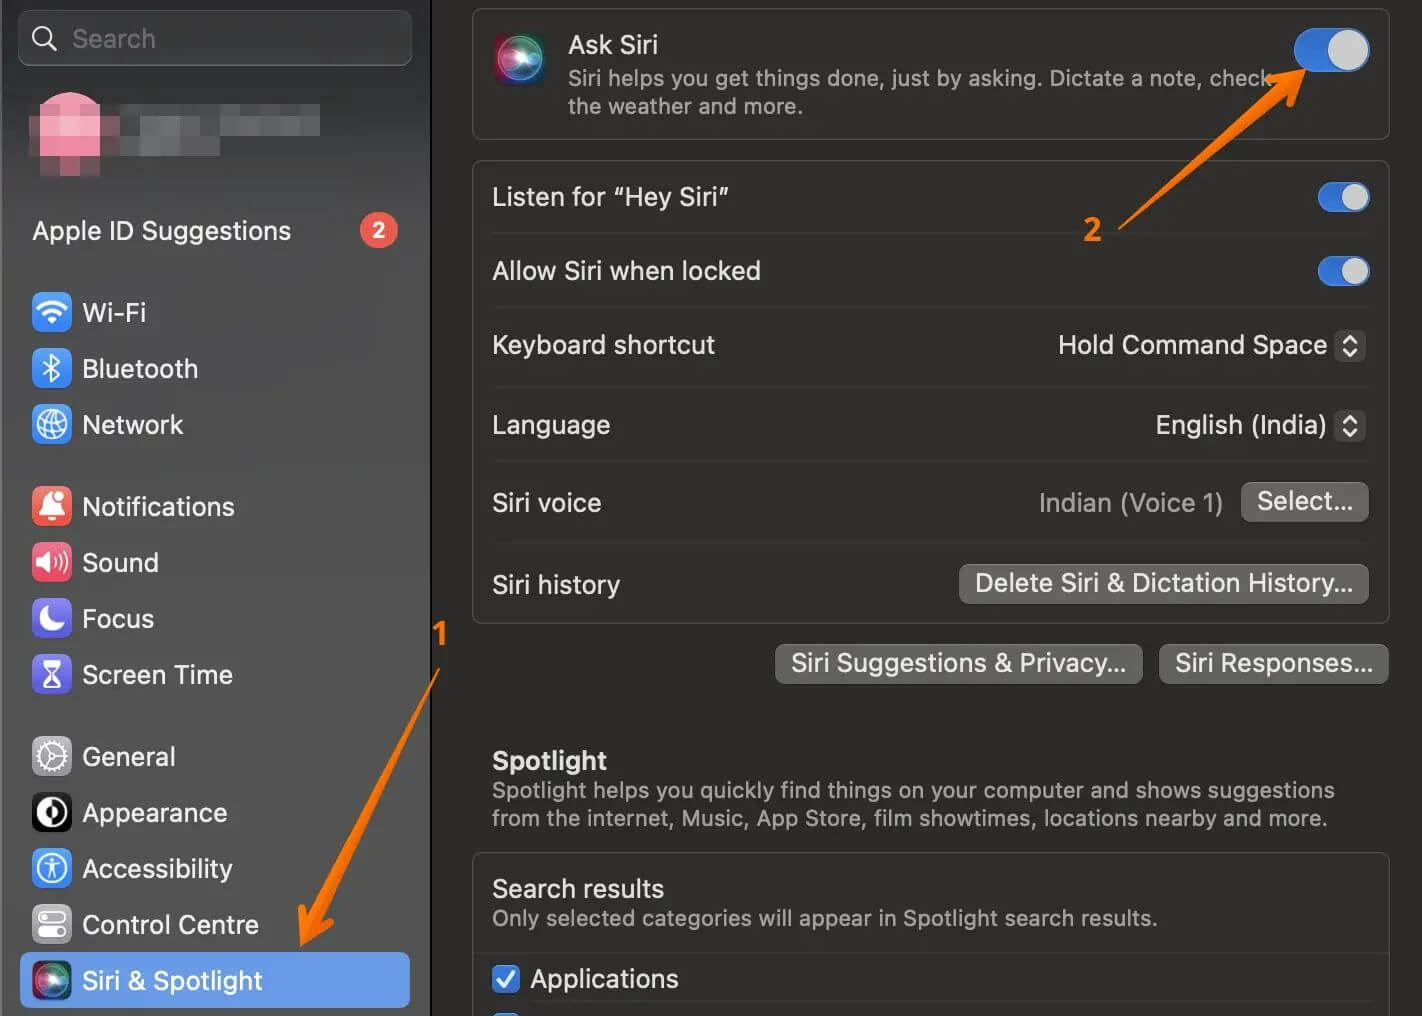Disable Listen for "Hey Siri" switch

[x=1343, y=197]
